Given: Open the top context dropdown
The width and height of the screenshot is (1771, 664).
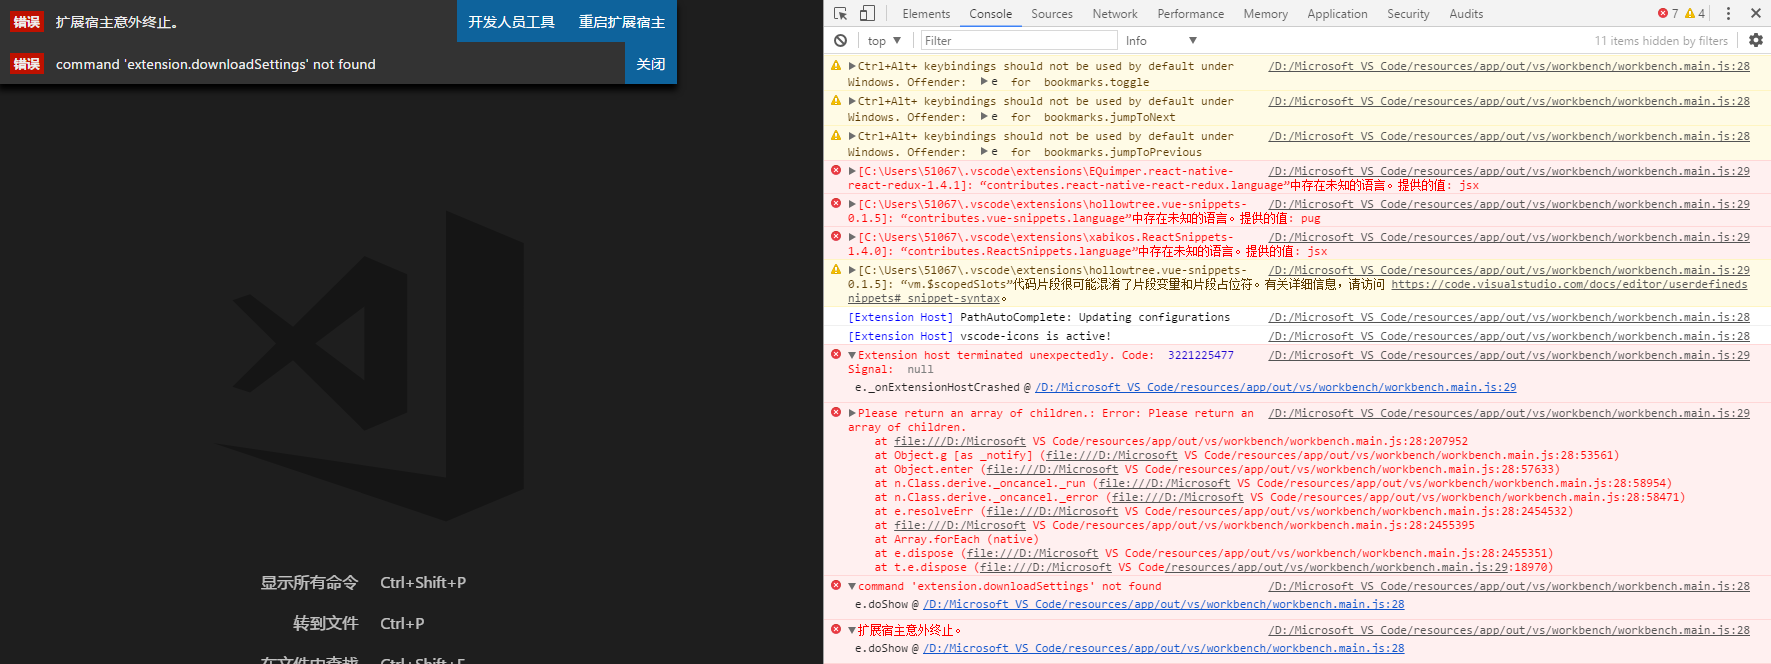Looking at the screenshot, I should click(884, 40).
